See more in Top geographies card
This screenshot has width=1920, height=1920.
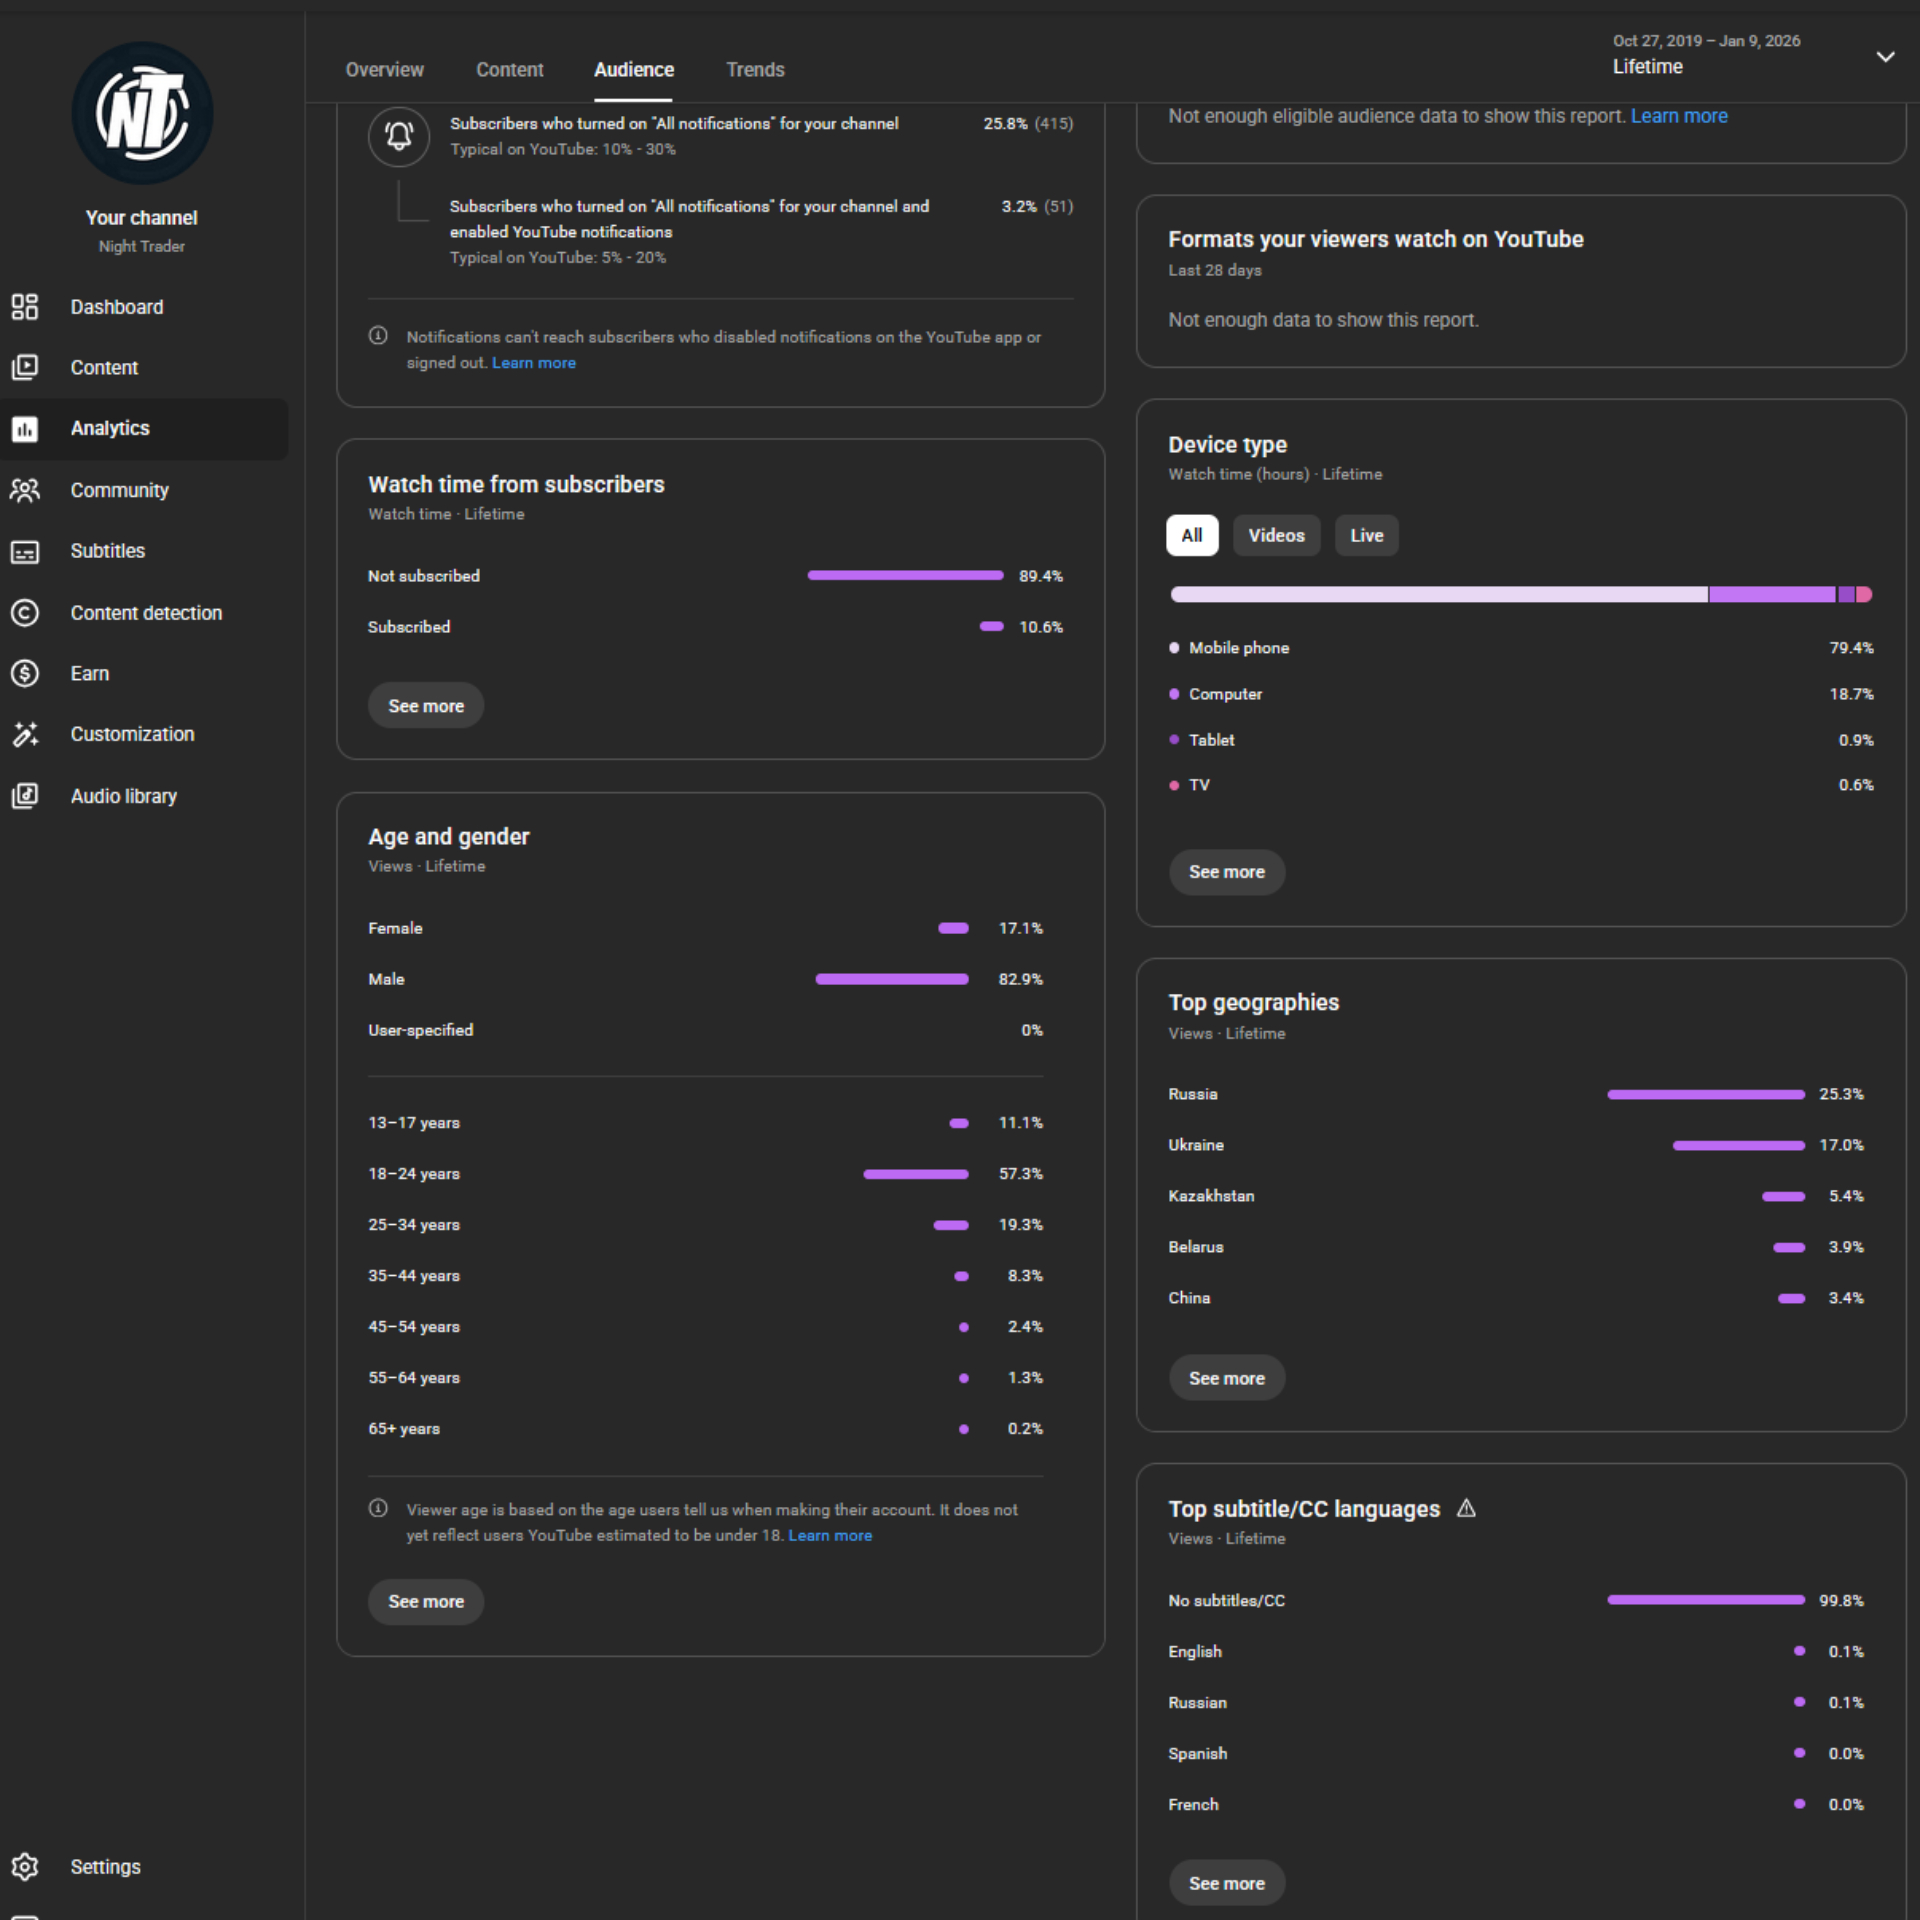1226,1378
